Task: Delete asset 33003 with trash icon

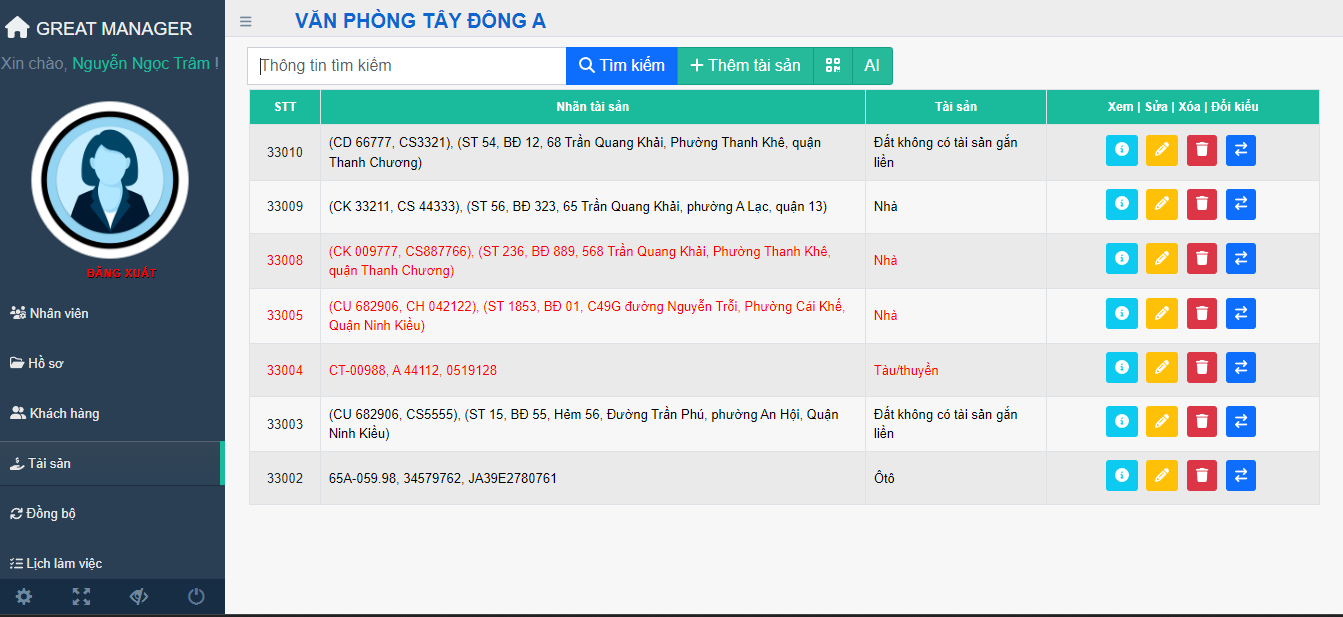Action: point(1201,422)
